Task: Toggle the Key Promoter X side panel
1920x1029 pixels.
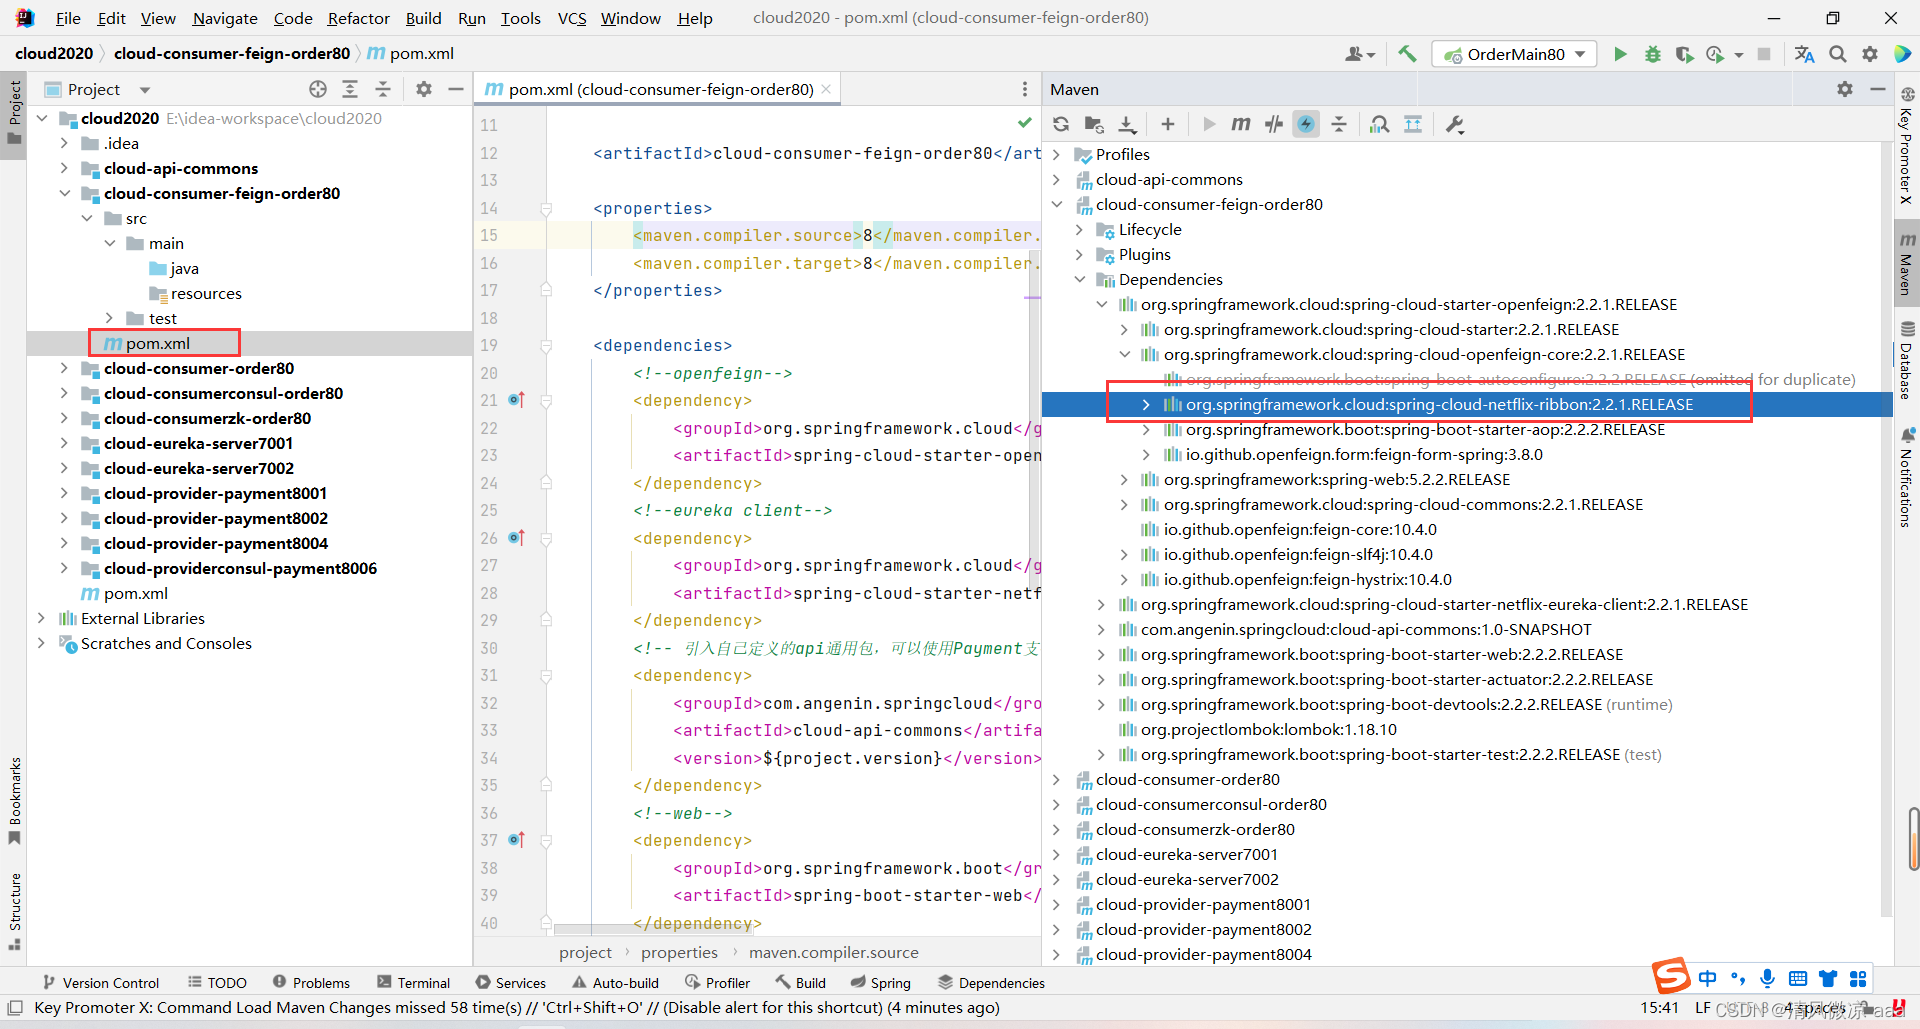Action: pyautogui.click(x=1906, y=145)
